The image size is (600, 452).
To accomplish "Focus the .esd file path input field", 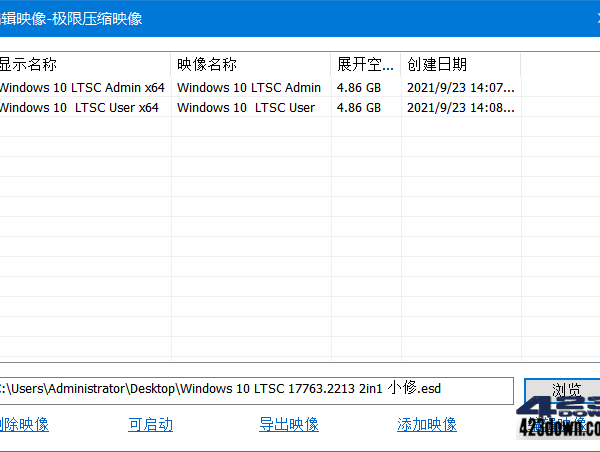I will [x=255, y=388].
